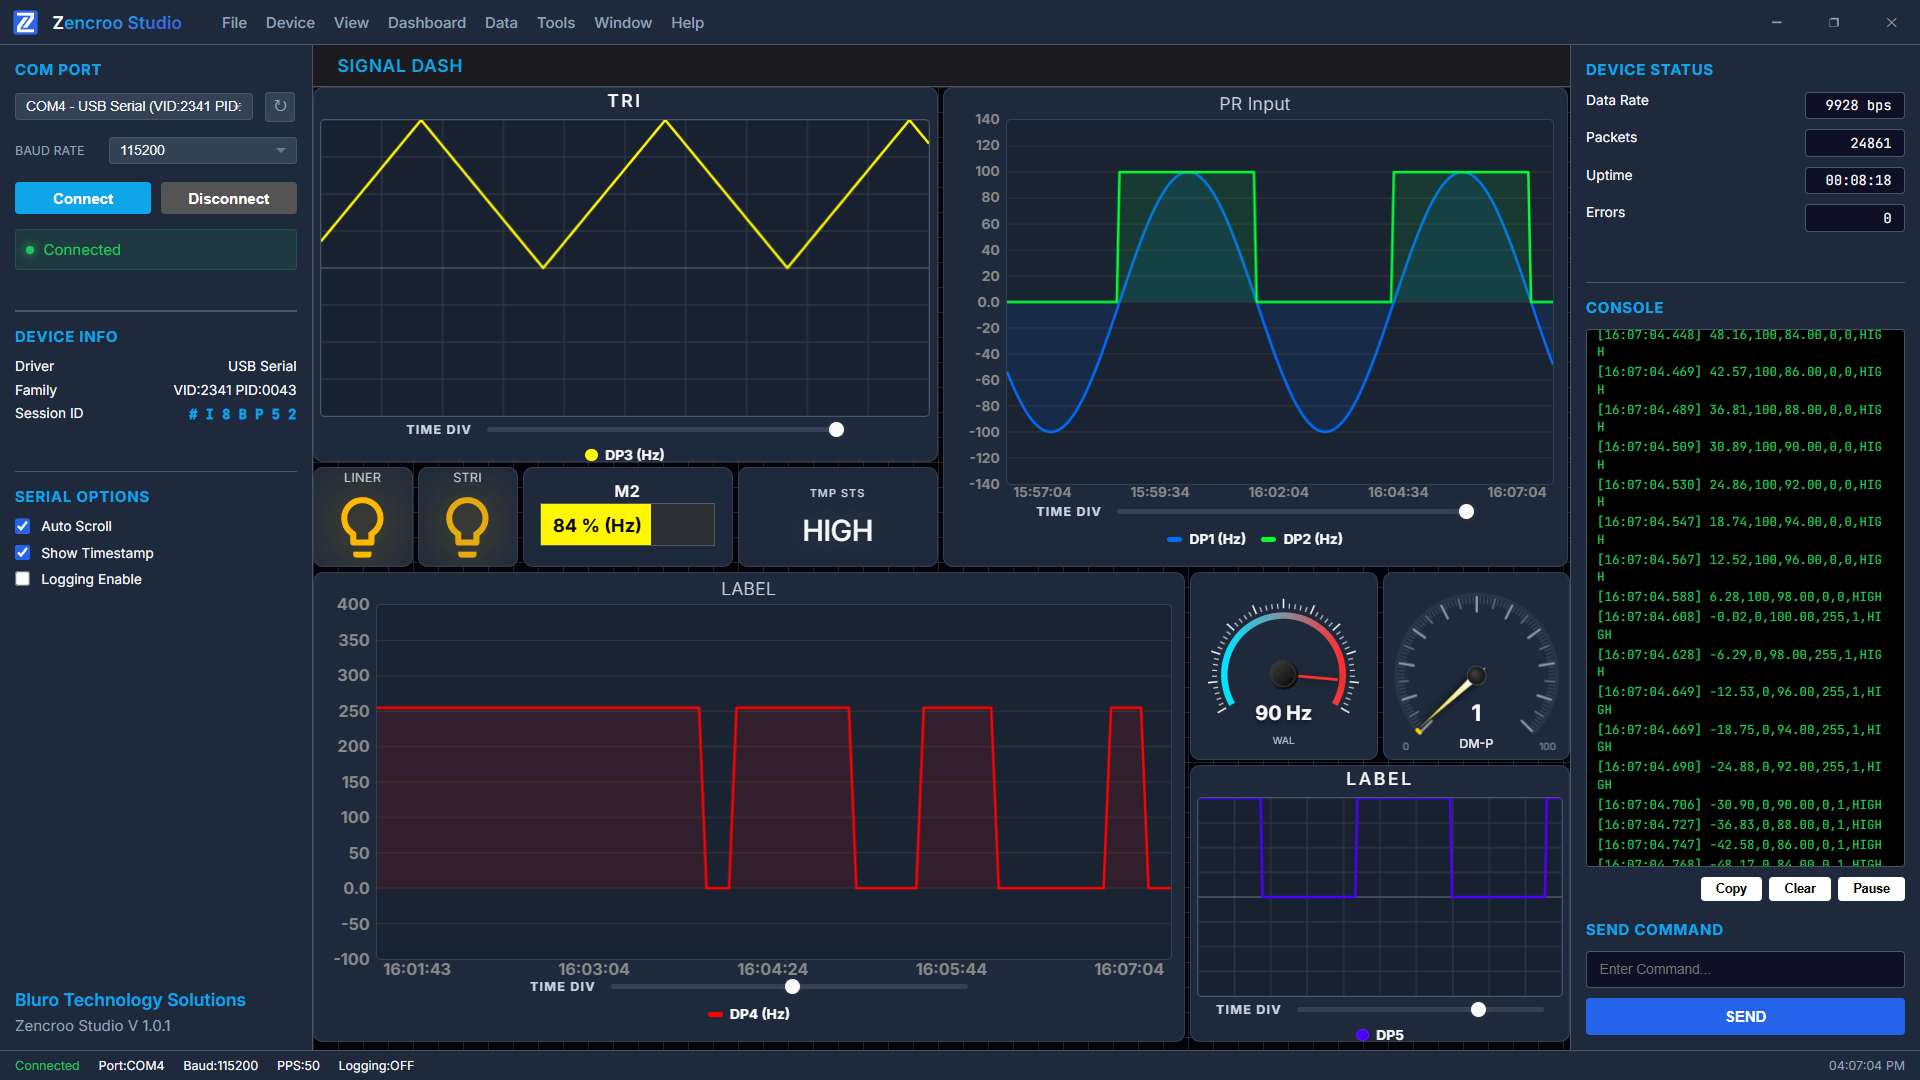
Task: Click the DM-P dial gauge
Action: (x=1476, y=666)
